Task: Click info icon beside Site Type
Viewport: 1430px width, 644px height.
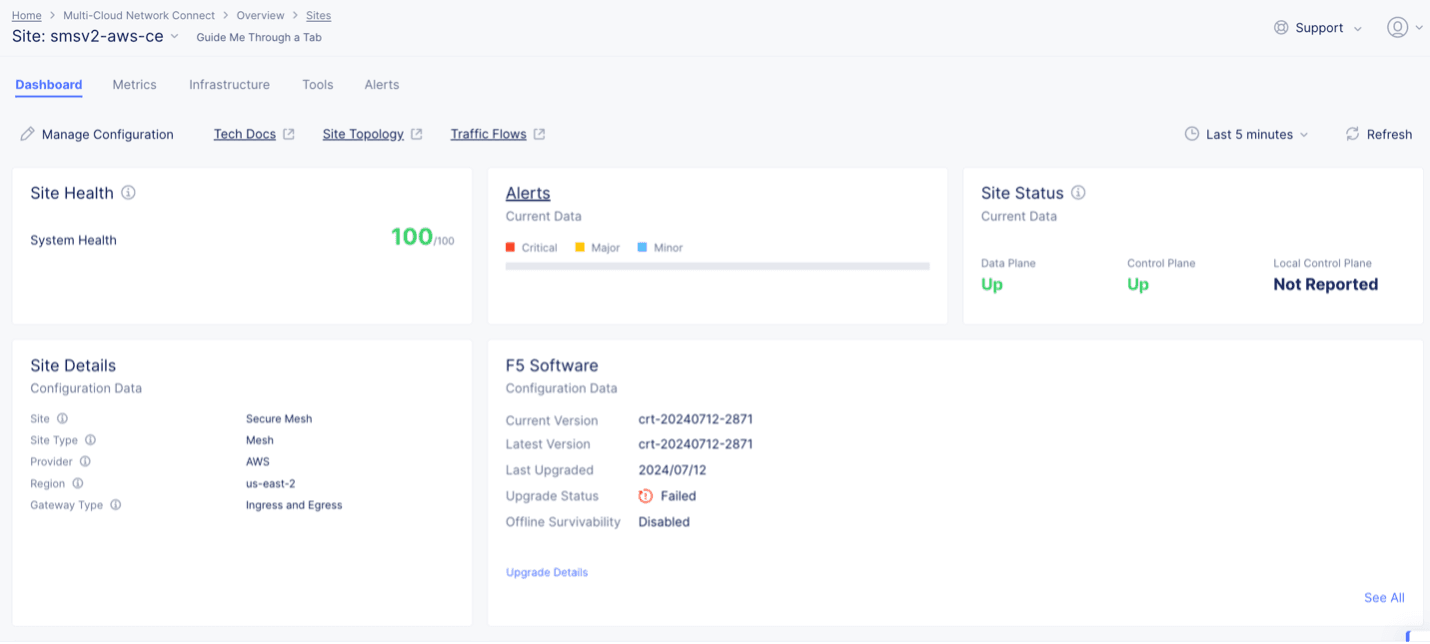Action: click(91, 440)
